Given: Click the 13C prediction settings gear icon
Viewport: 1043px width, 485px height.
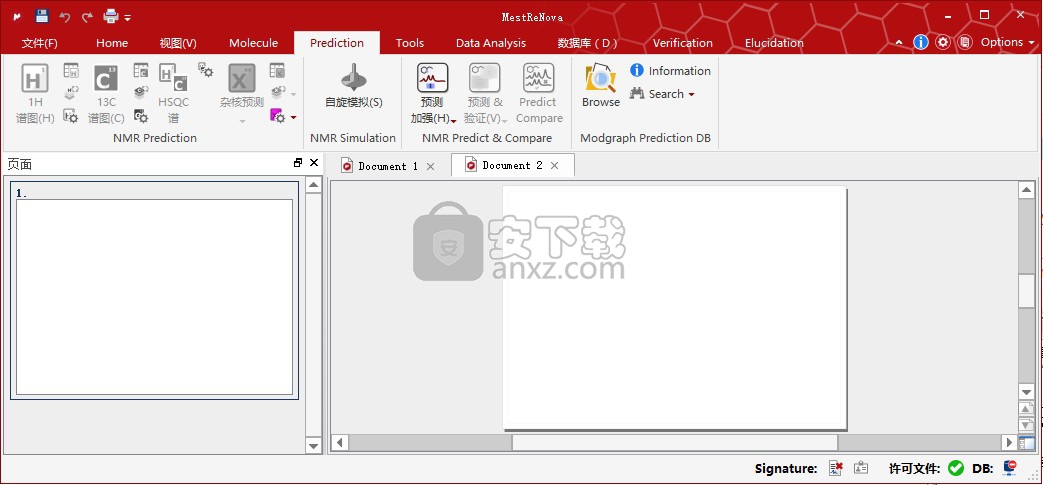Looking at the screenshot, I should pos(141,116).
